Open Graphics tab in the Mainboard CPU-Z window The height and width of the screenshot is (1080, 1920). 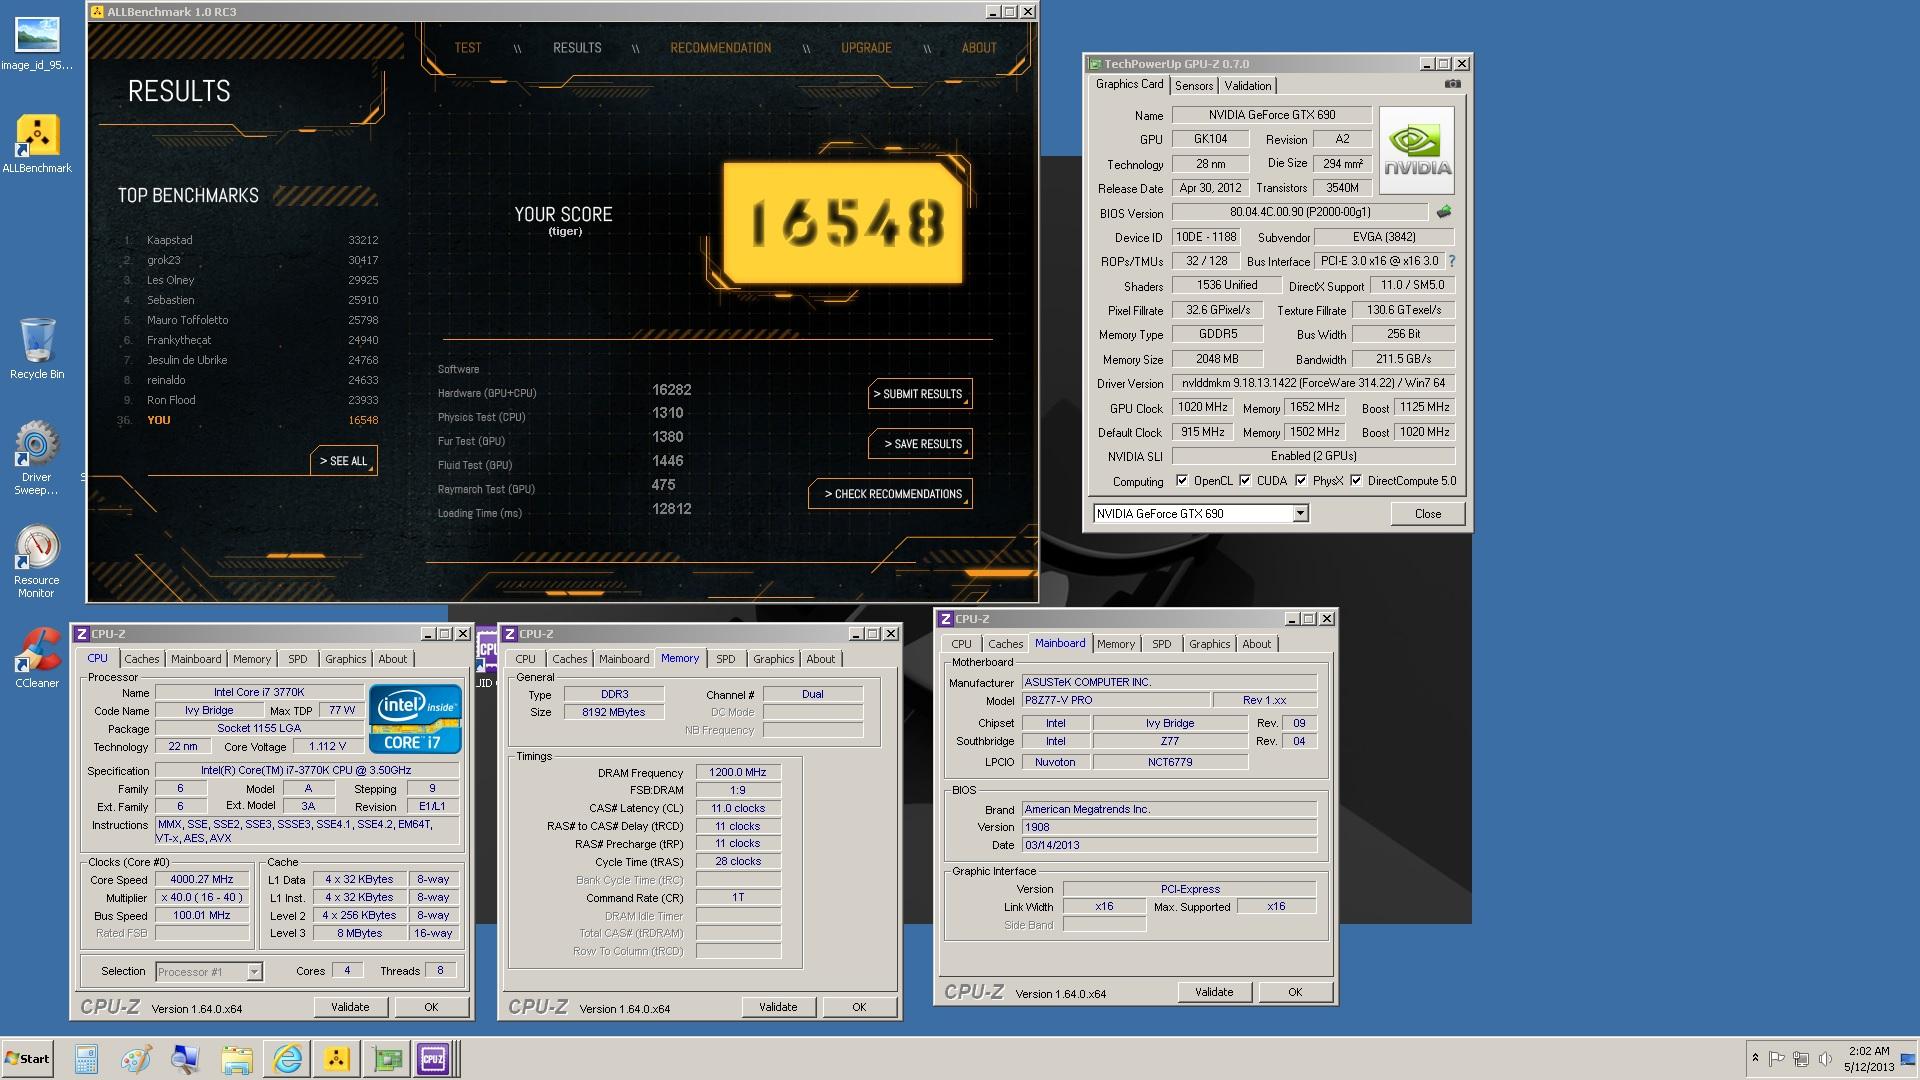[1209, 644]
